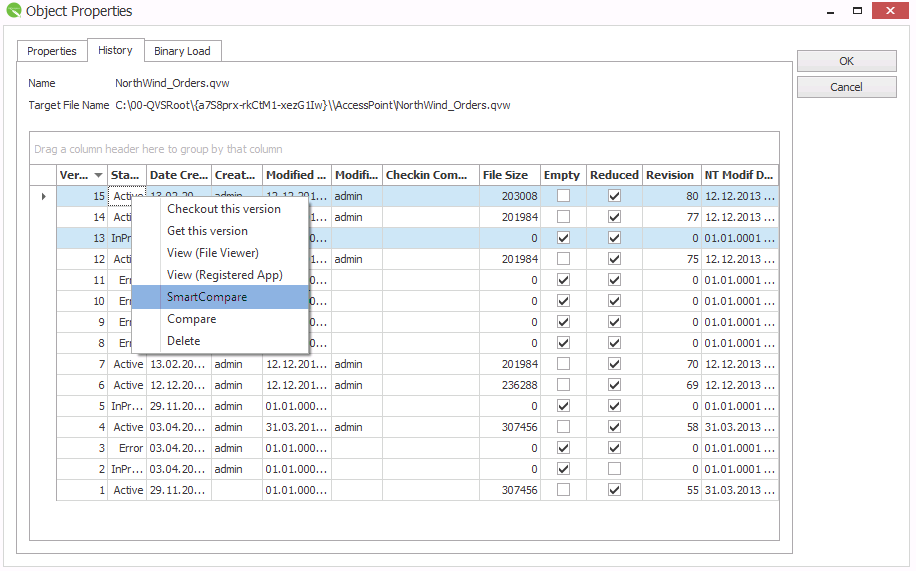Toggle Empty checkbox for version 13
The width and height of the screenshot is (916, 571).
coord(564,238)
